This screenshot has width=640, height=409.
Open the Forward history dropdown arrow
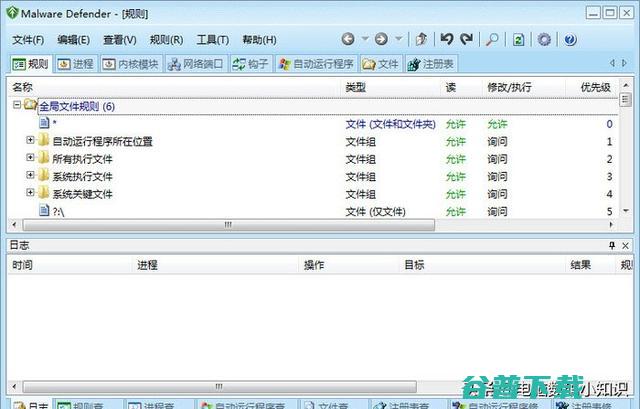(x=399, y=39)
